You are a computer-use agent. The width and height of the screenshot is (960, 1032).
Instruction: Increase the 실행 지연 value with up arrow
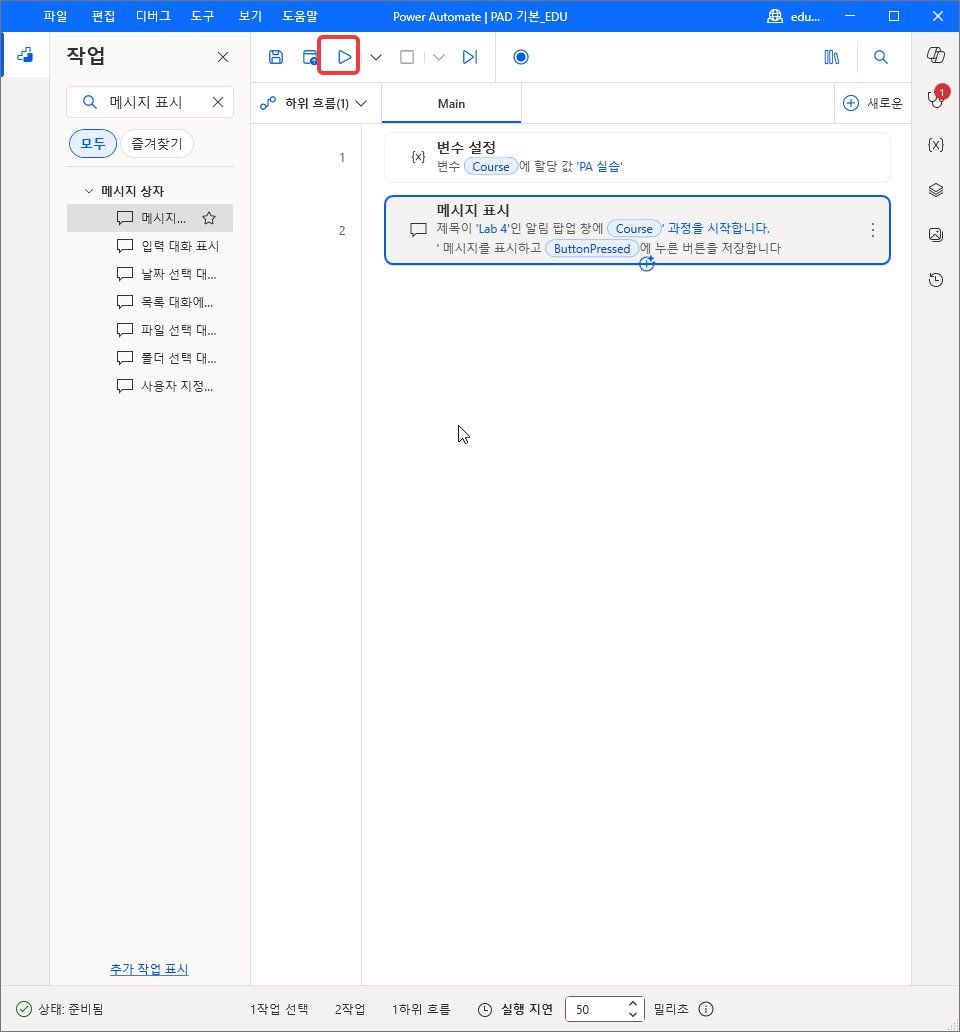click(x=632, y=1003)
